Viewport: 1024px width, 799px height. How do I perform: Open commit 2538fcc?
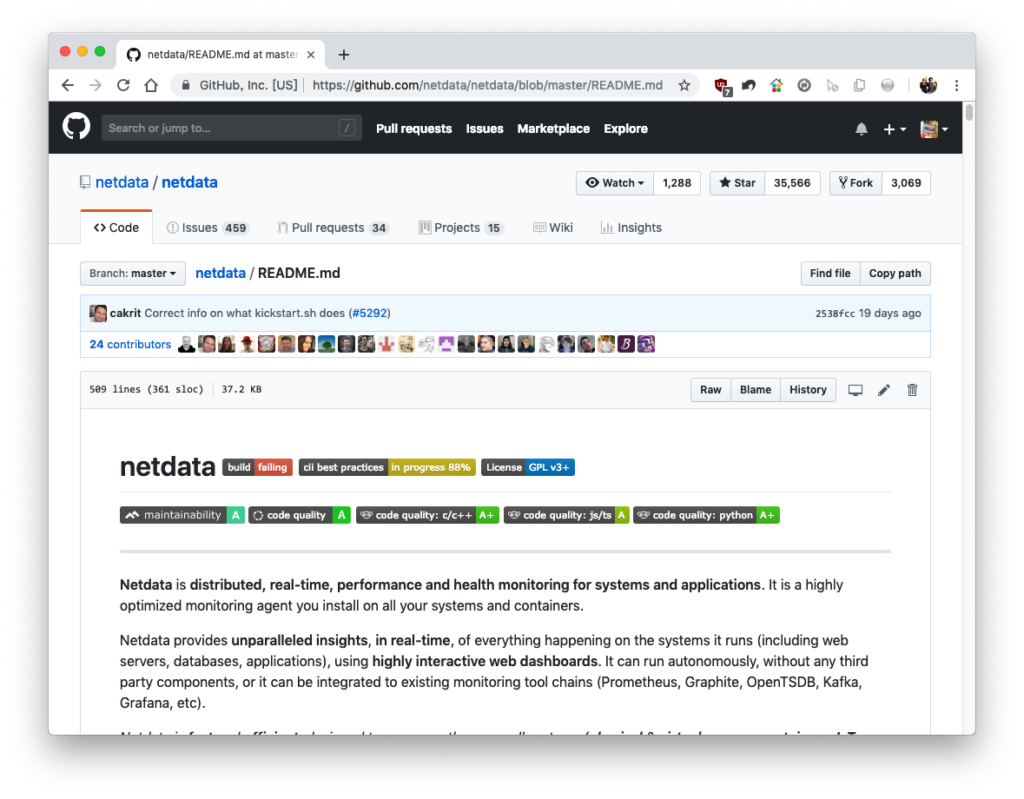point(835,314)
